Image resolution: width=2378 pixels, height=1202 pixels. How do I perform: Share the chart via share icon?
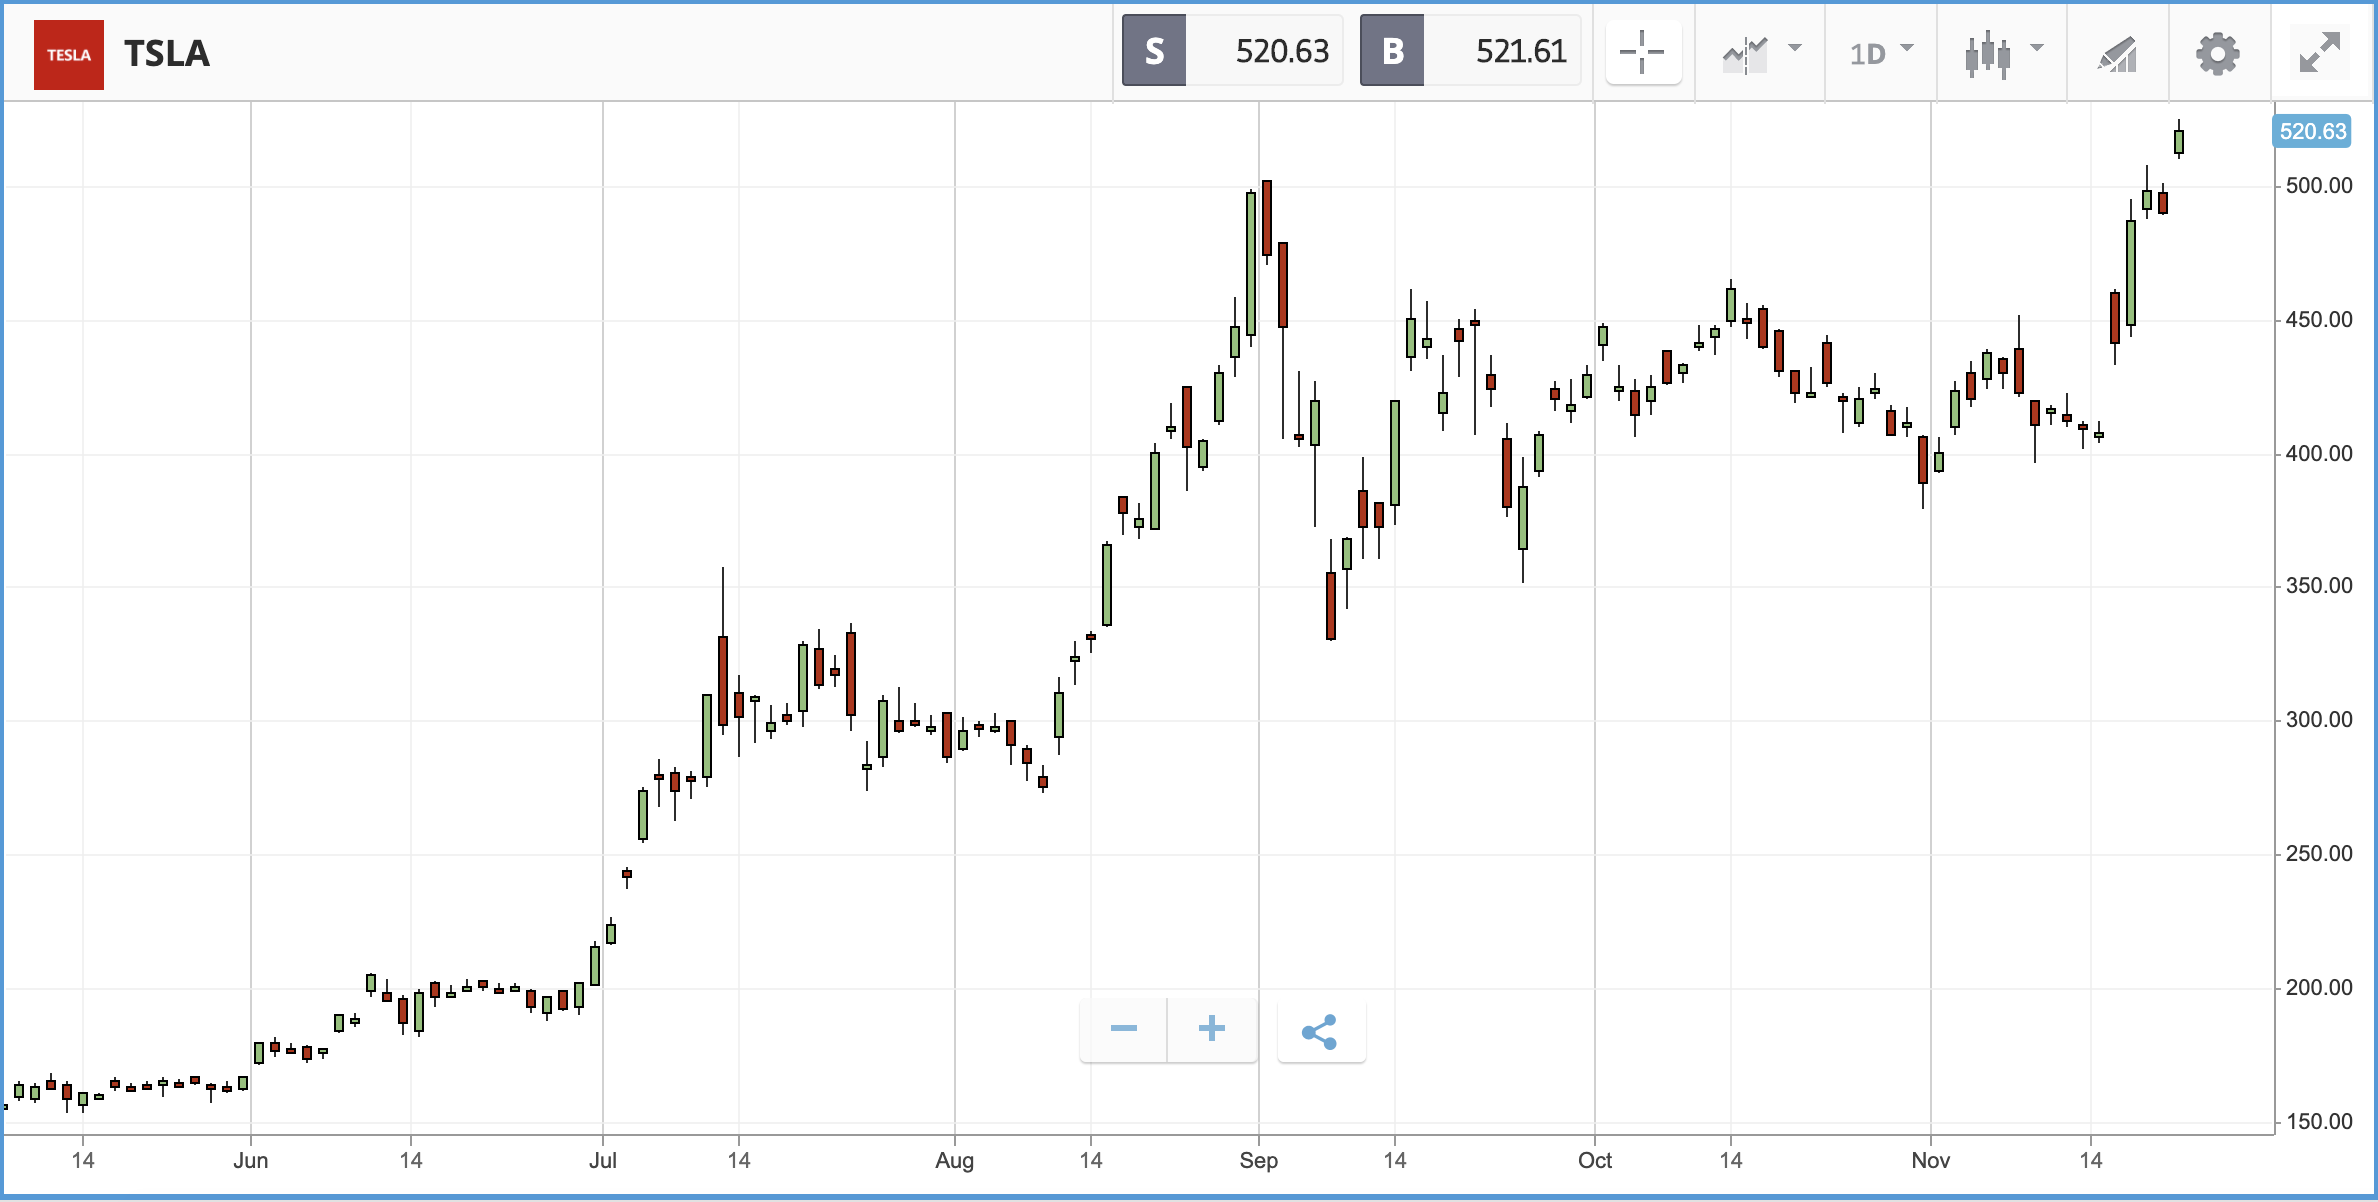[1321, 1031]
